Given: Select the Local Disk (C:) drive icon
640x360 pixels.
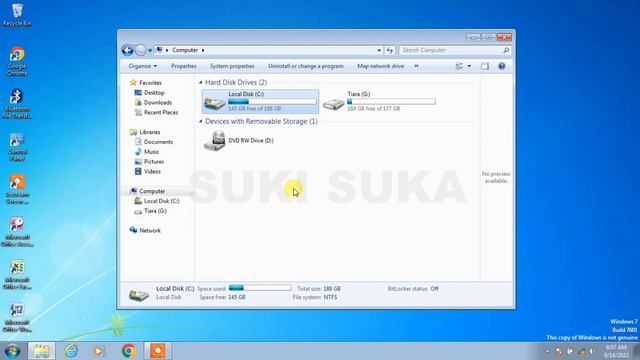Looking at the screenshot, I should (x=214, y=103).
